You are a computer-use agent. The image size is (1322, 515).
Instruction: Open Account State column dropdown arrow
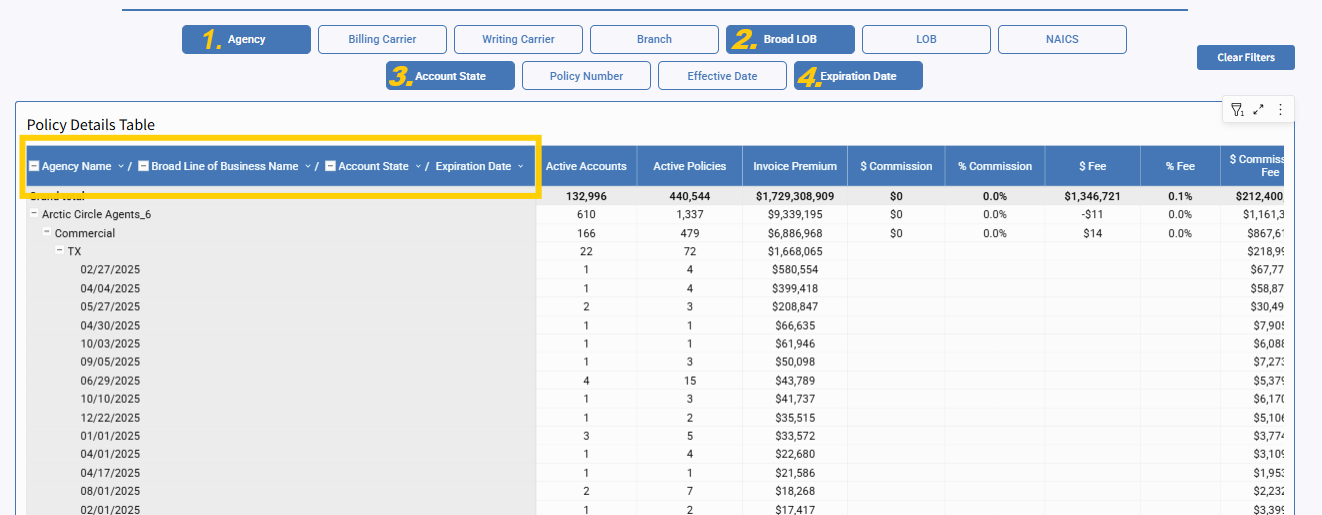coord(418,166)
